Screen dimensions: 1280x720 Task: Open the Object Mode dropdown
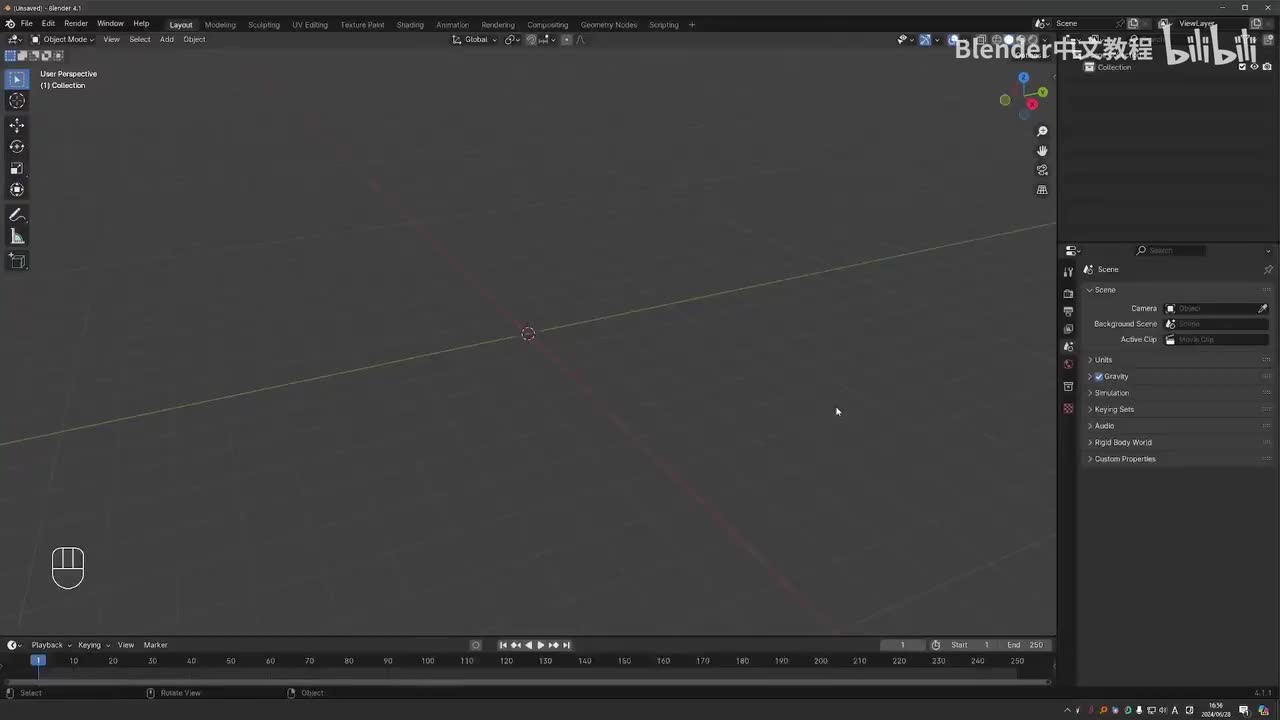[62, 40]
